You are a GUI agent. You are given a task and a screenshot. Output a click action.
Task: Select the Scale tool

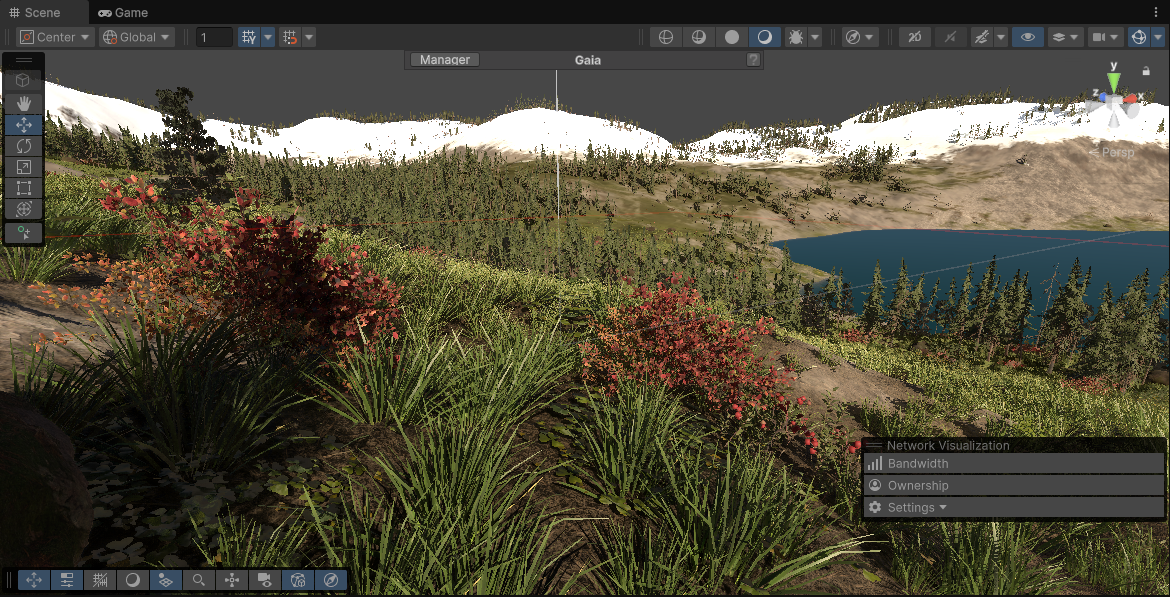(x=23, y=167)
